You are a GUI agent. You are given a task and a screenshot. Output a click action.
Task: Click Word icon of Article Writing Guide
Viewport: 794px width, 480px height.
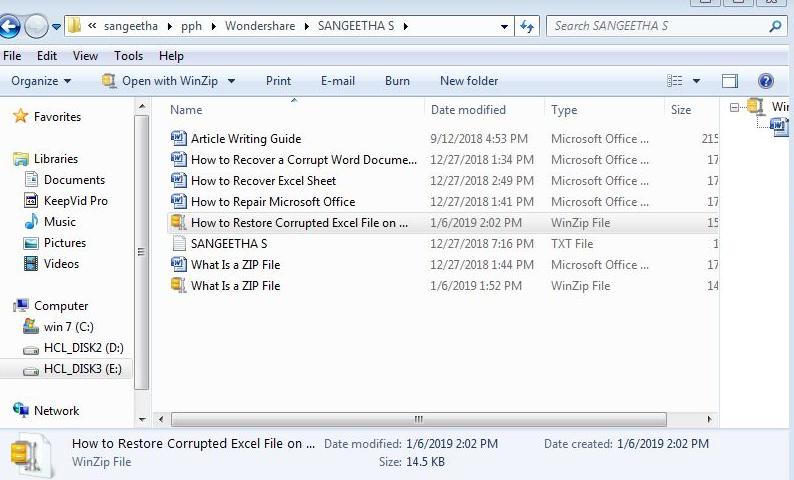pyautogui.click(x=178, y=138)
